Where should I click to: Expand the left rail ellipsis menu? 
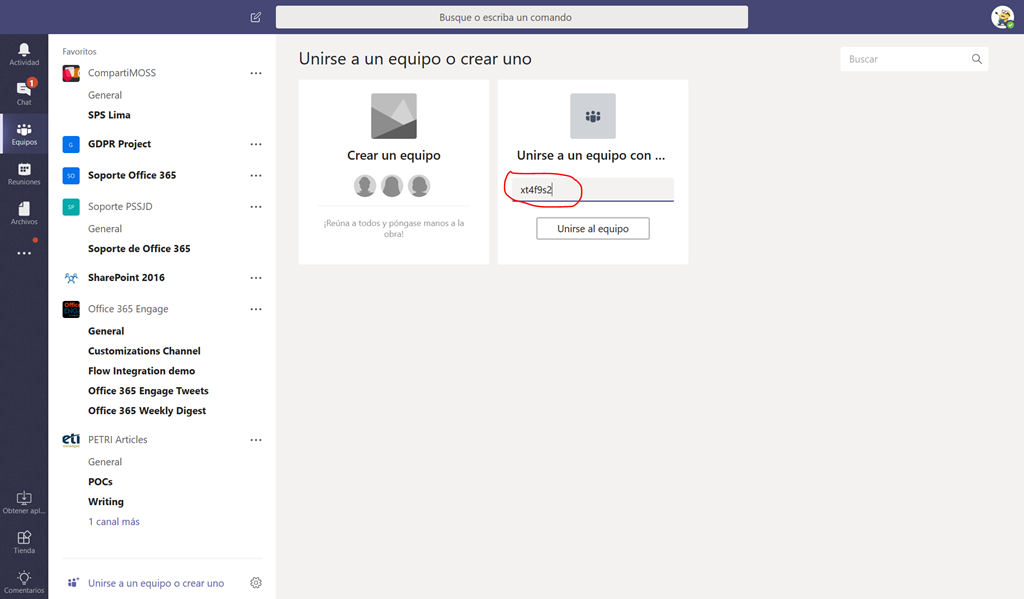(24, 253)
